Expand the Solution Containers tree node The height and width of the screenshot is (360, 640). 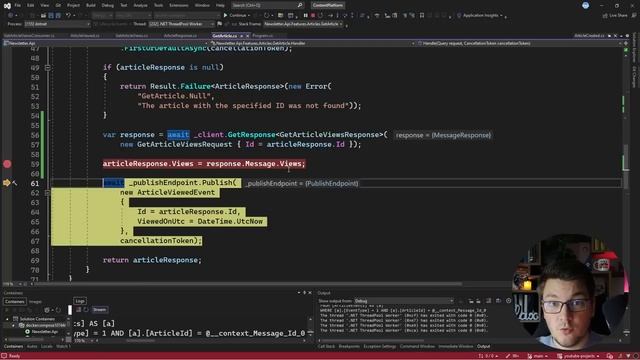[x=7, y=319]
